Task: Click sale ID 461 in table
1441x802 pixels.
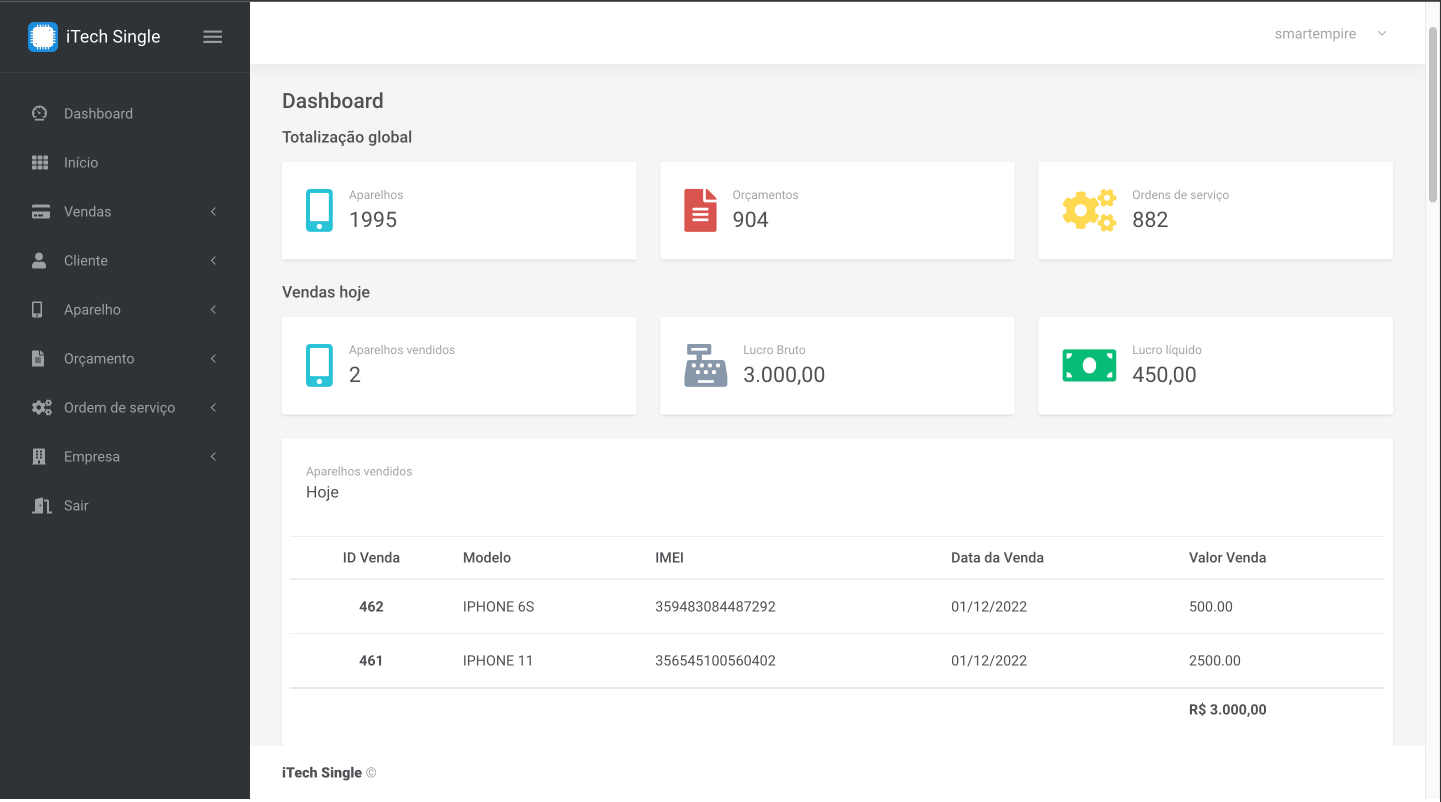Action: tap(371, 661)
